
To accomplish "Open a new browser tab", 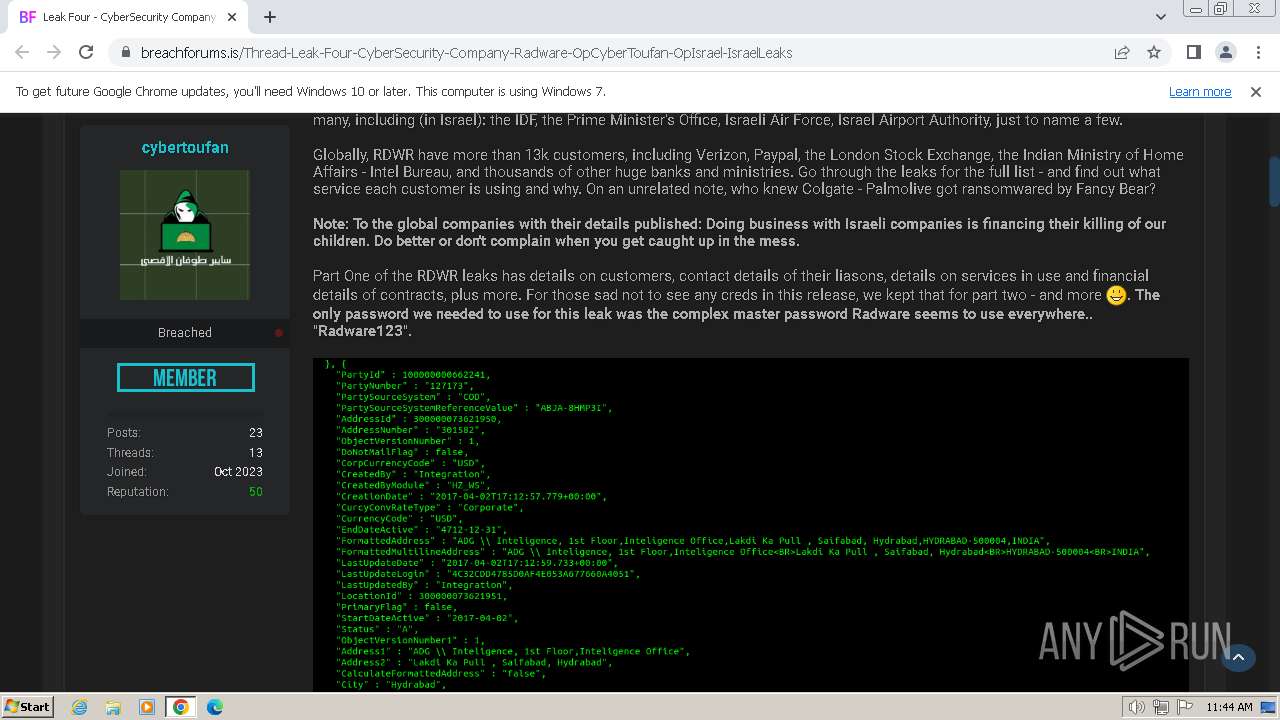I will [270, 17].
